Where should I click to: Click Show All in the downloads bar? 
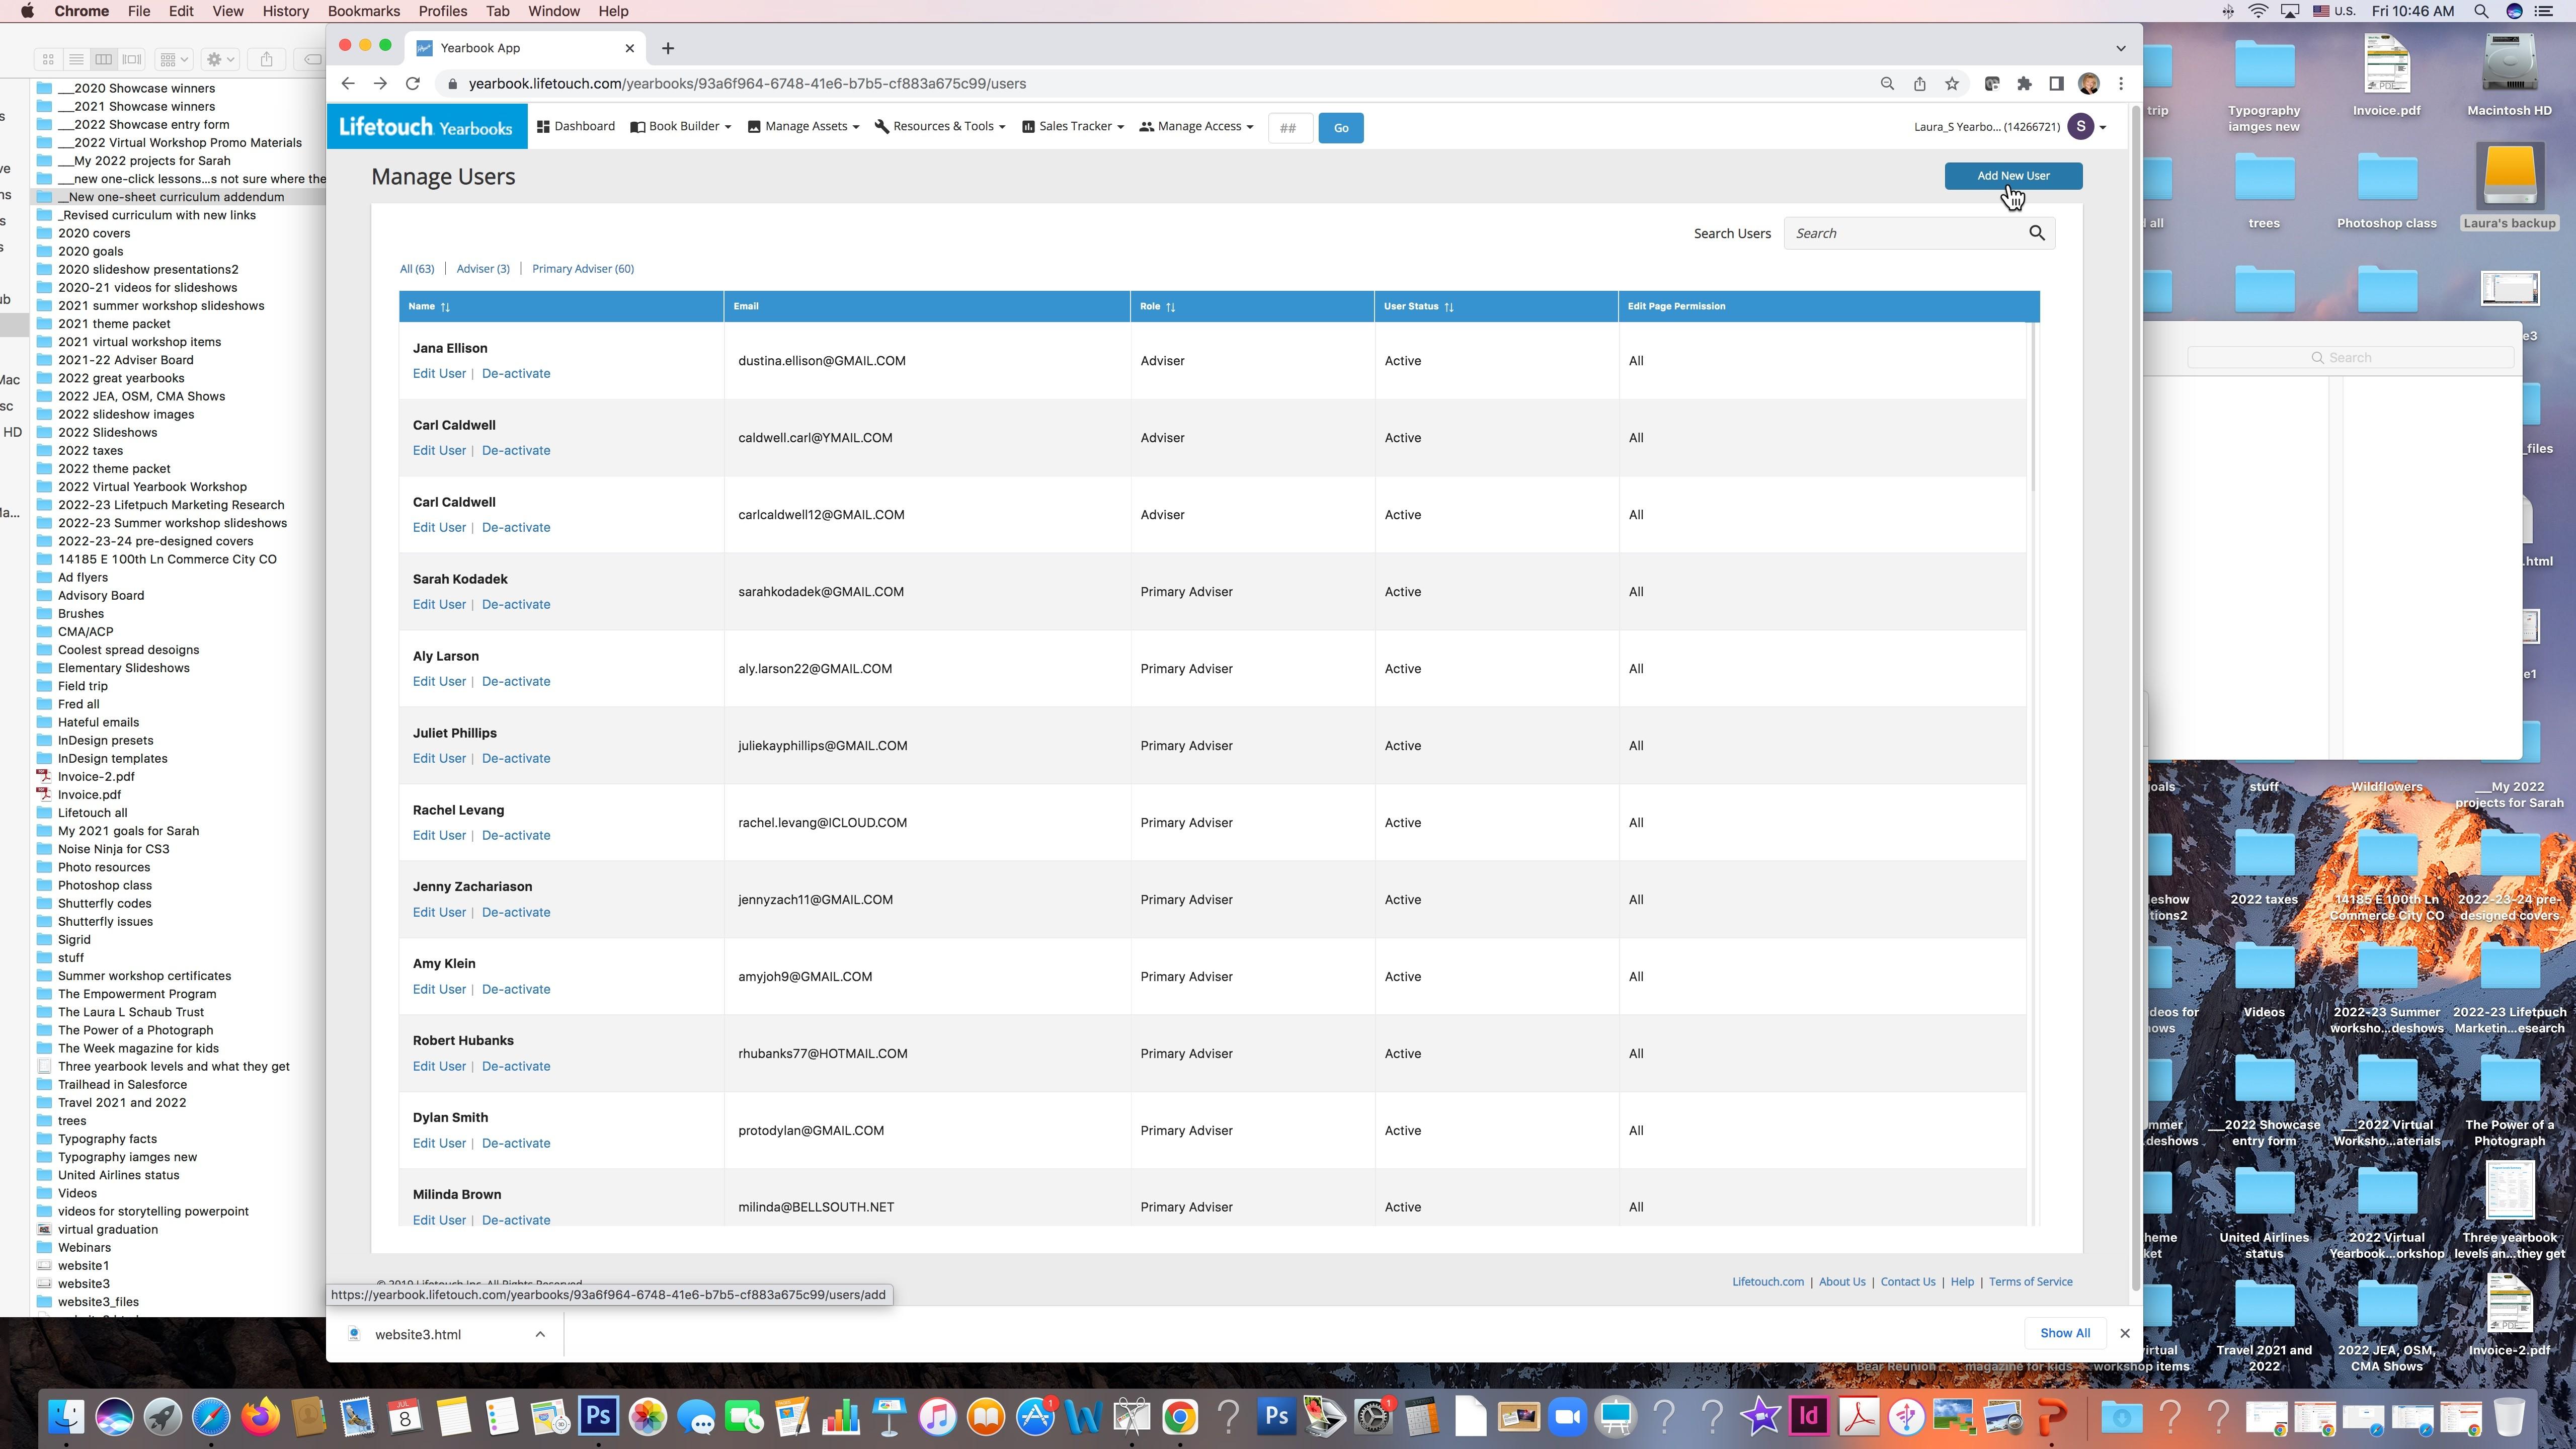tap(2065, 1334)
